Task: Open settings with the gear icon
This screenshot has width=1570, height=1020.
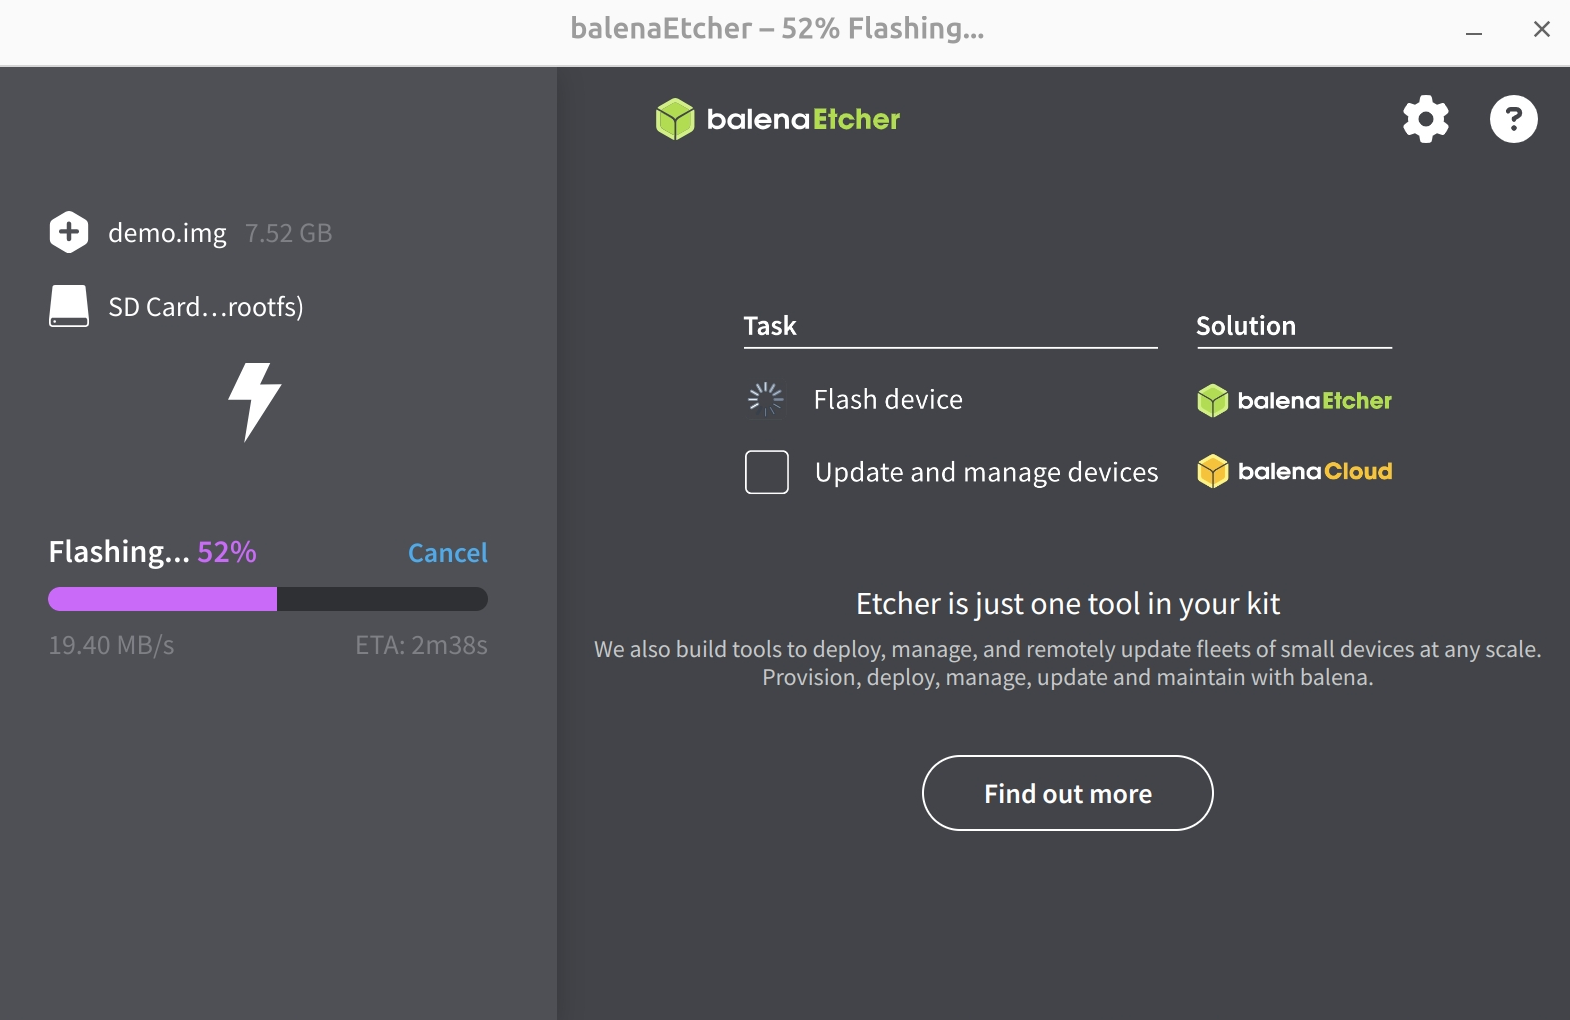Action: 1426,119
